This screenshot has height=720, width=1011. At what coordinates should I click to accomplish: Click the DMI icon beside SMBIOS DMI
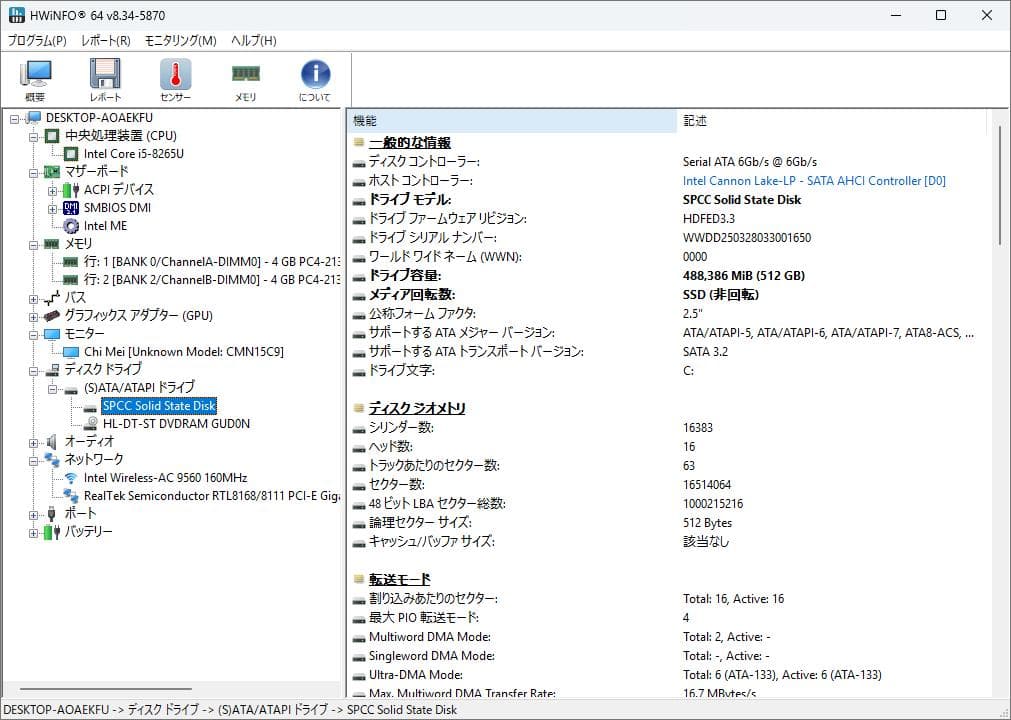pos(71,208)
